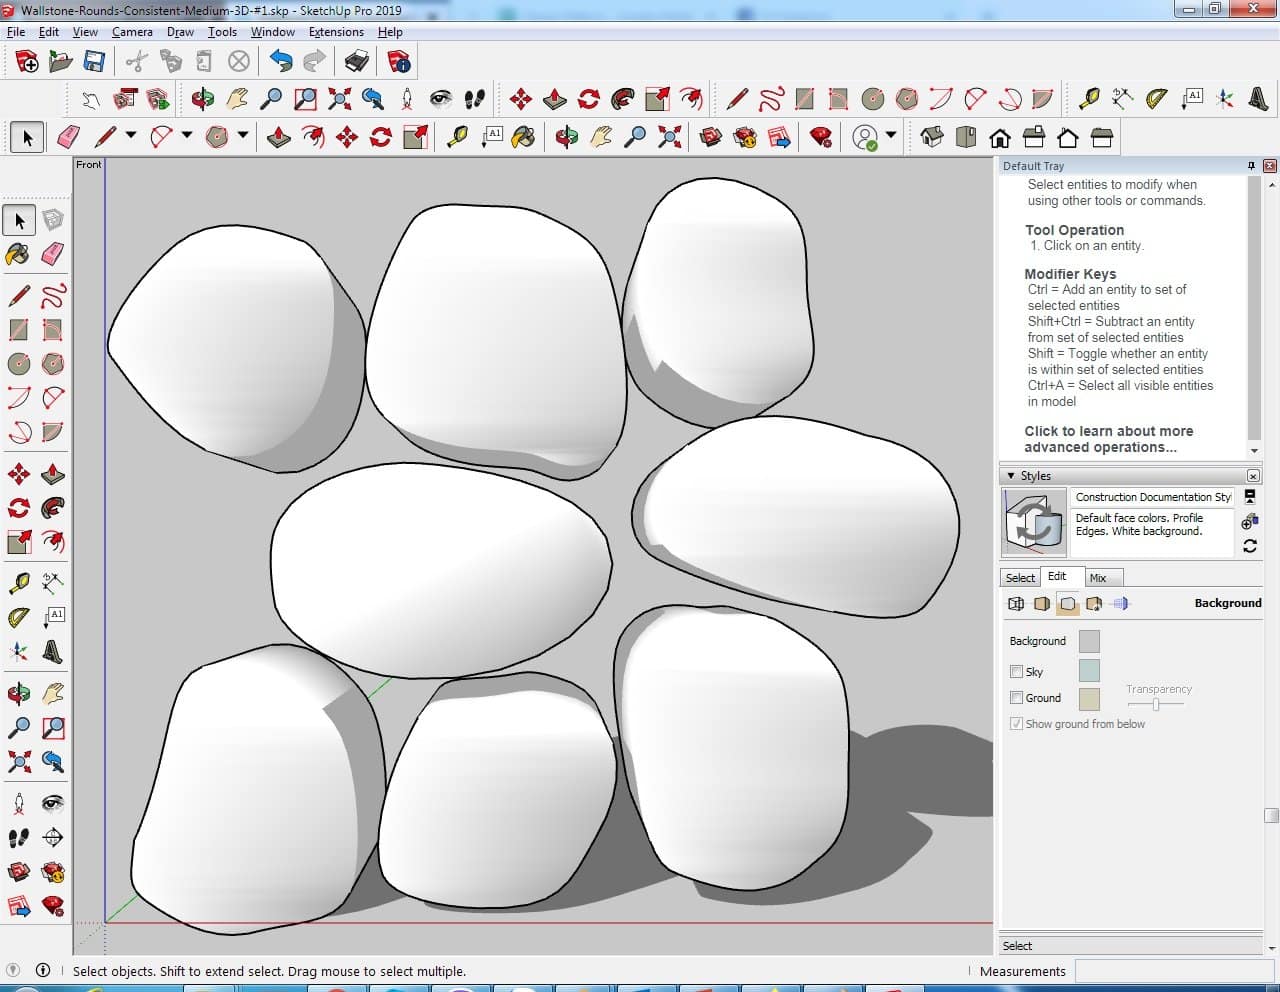Toggle Show ground from below checkbox

[x=1016, y=724]
